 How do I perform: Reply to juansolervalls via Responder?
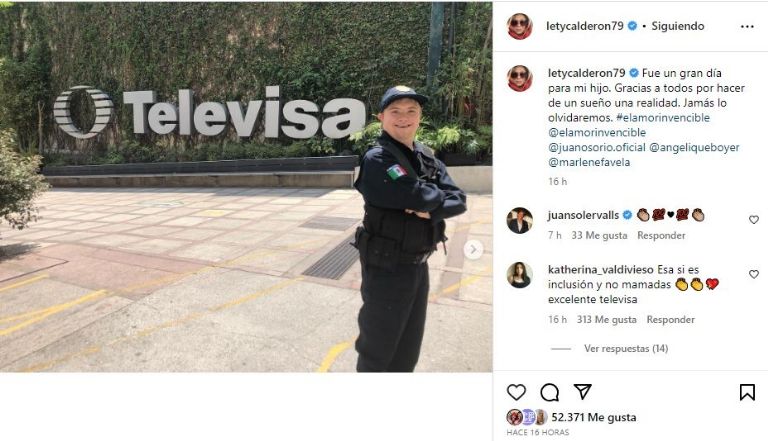click(661, 235)
